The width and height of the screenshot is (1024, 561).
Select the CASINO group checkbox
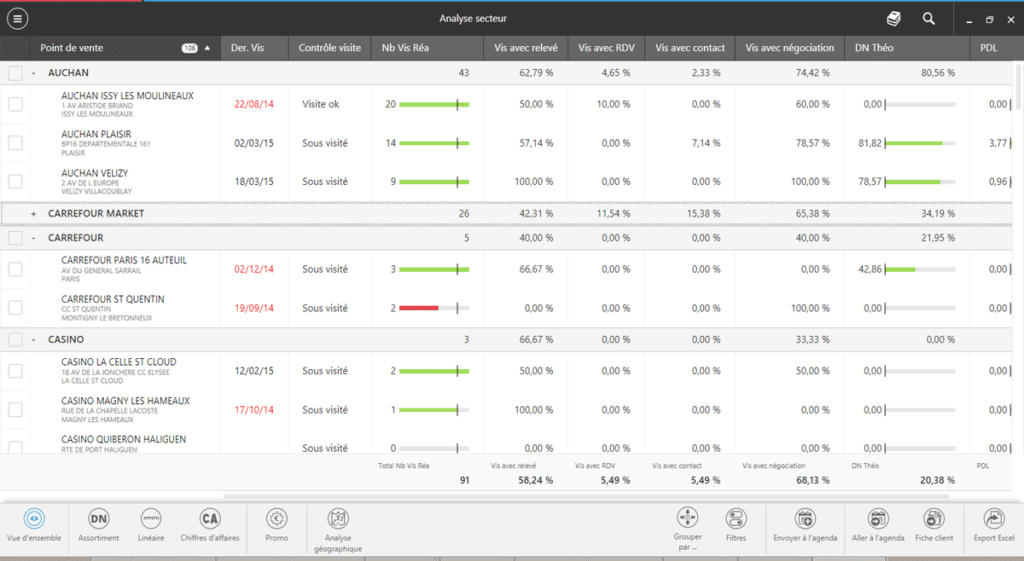point(15,340)
